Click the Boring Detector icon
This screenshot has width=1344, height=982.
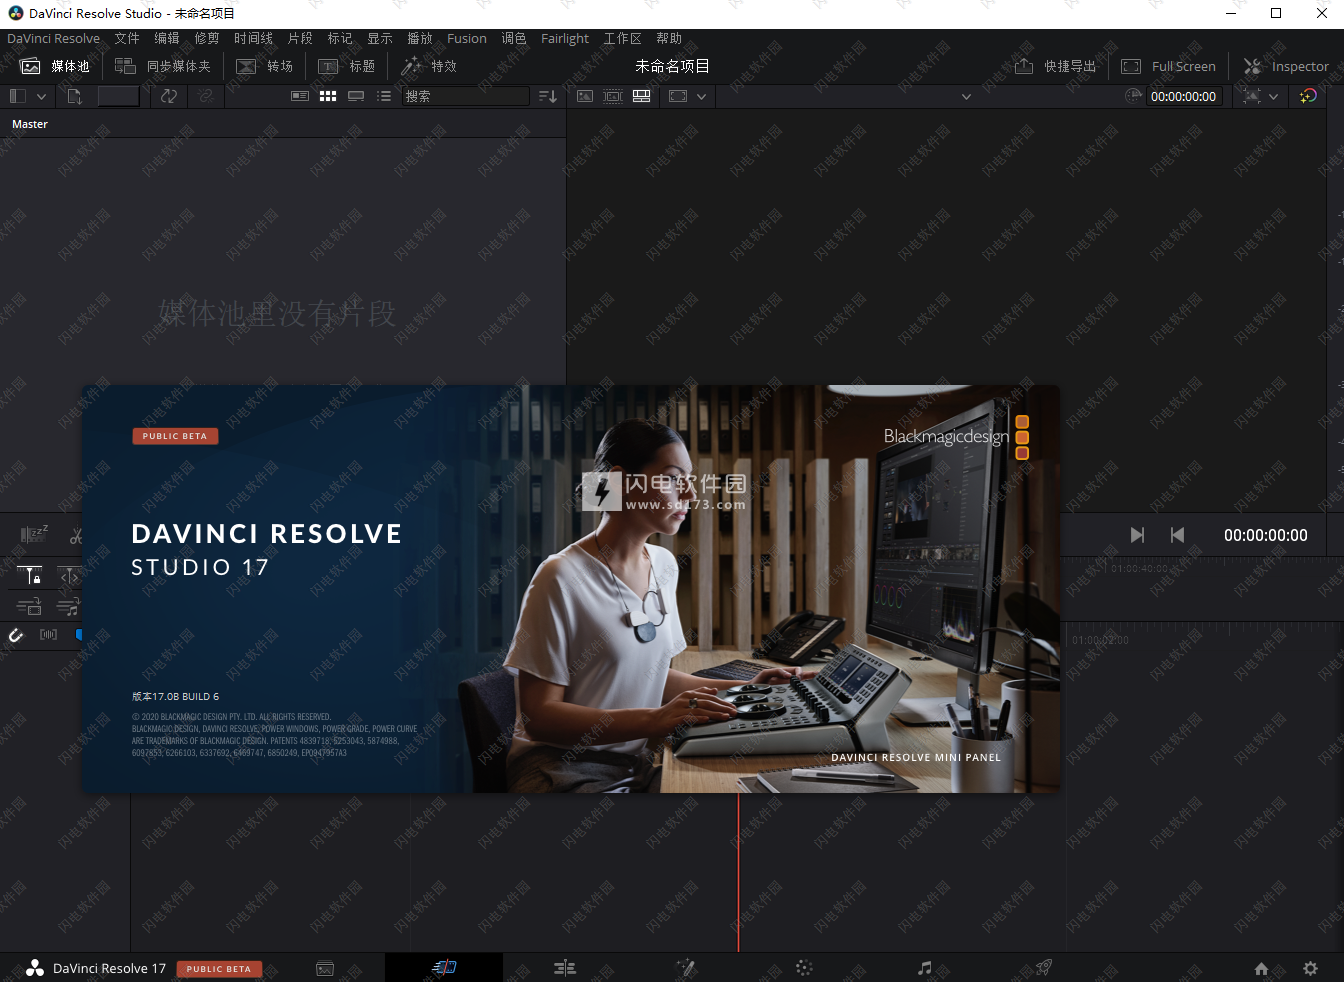(x=34, y=535)
